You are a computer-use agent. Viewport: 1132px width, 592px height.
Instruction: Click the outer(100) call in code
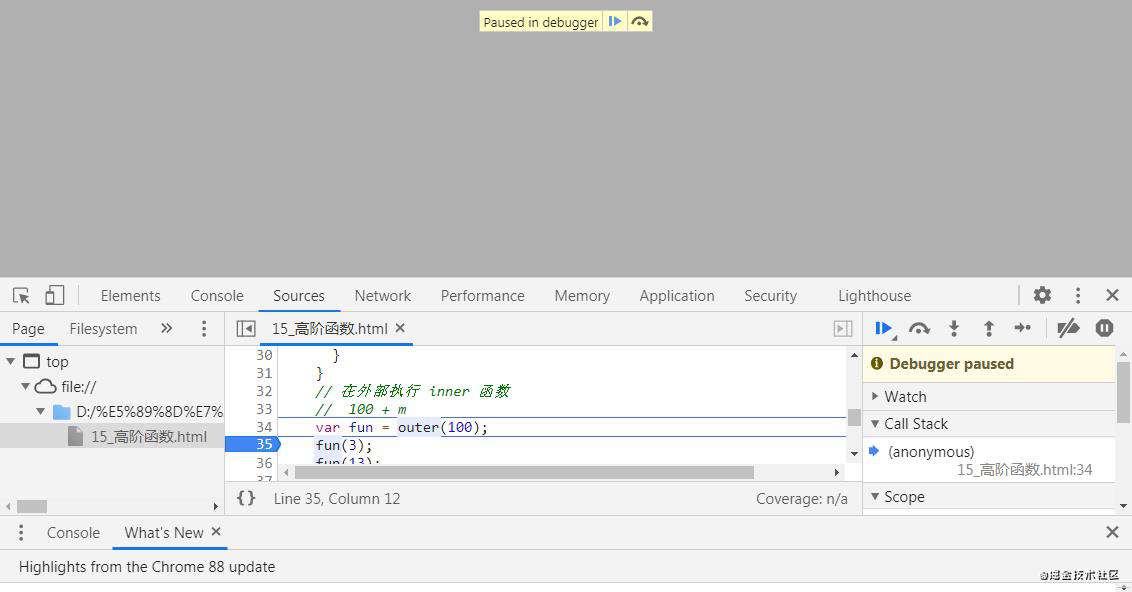pos(438,427)
